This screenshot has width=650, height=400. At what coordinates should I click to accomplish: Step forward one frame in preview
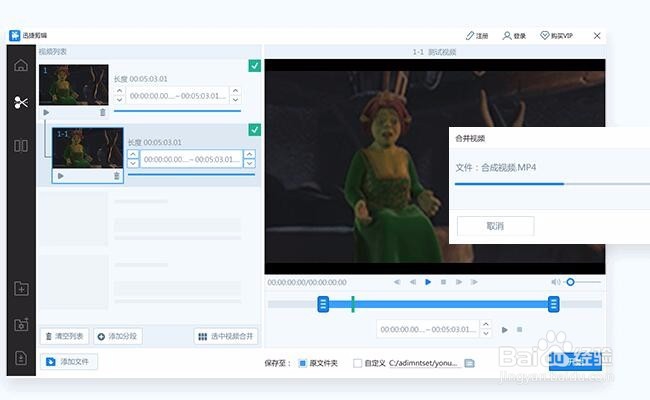[459, 282]
